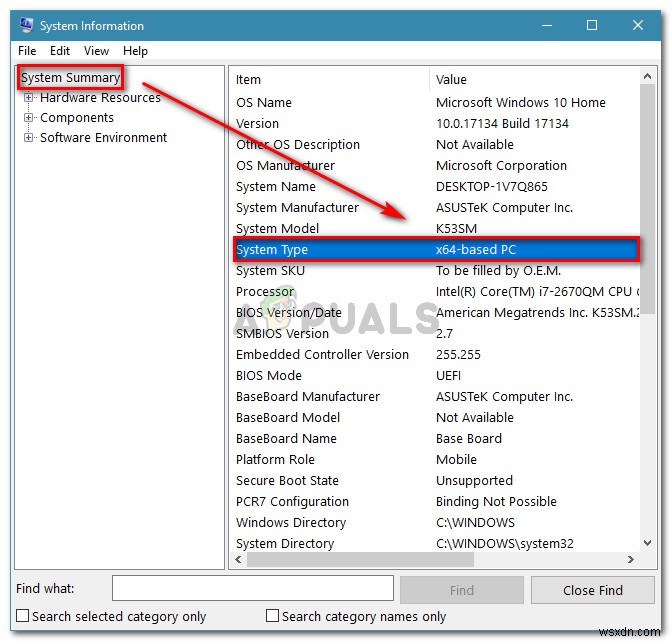Select the OS Manufacturer row
The image size is (672, 642).
435,166
